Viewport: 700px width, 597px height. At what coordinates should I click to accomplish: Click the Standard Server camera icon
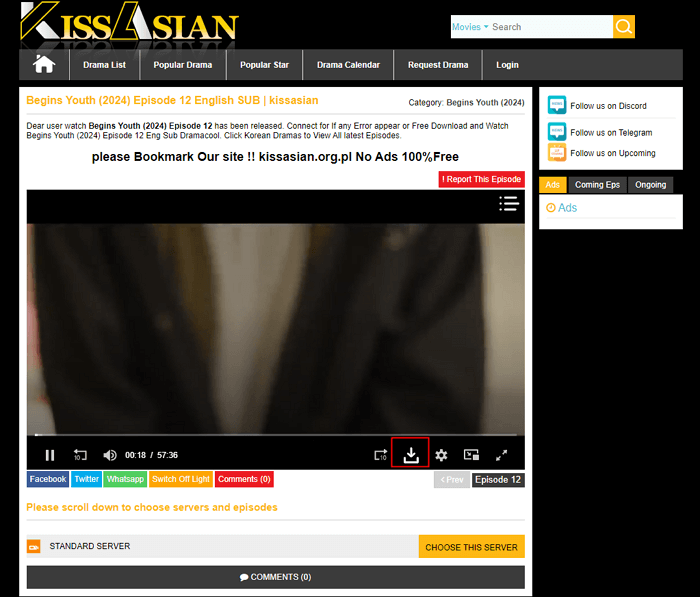pos(33,547)
